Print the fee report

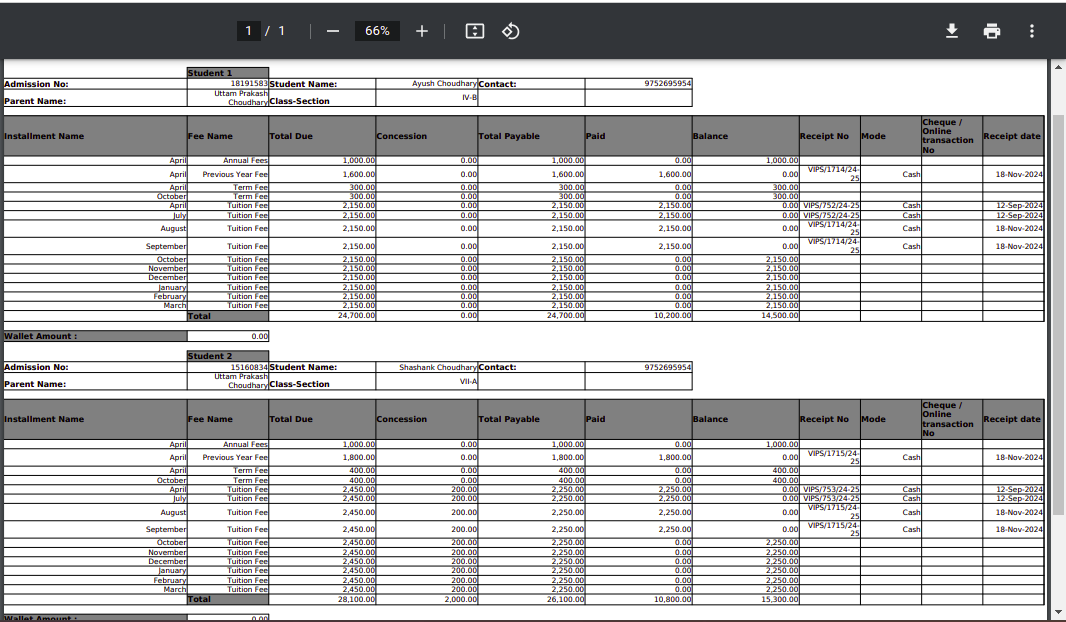pyautogui.click(x=992, y=31)
